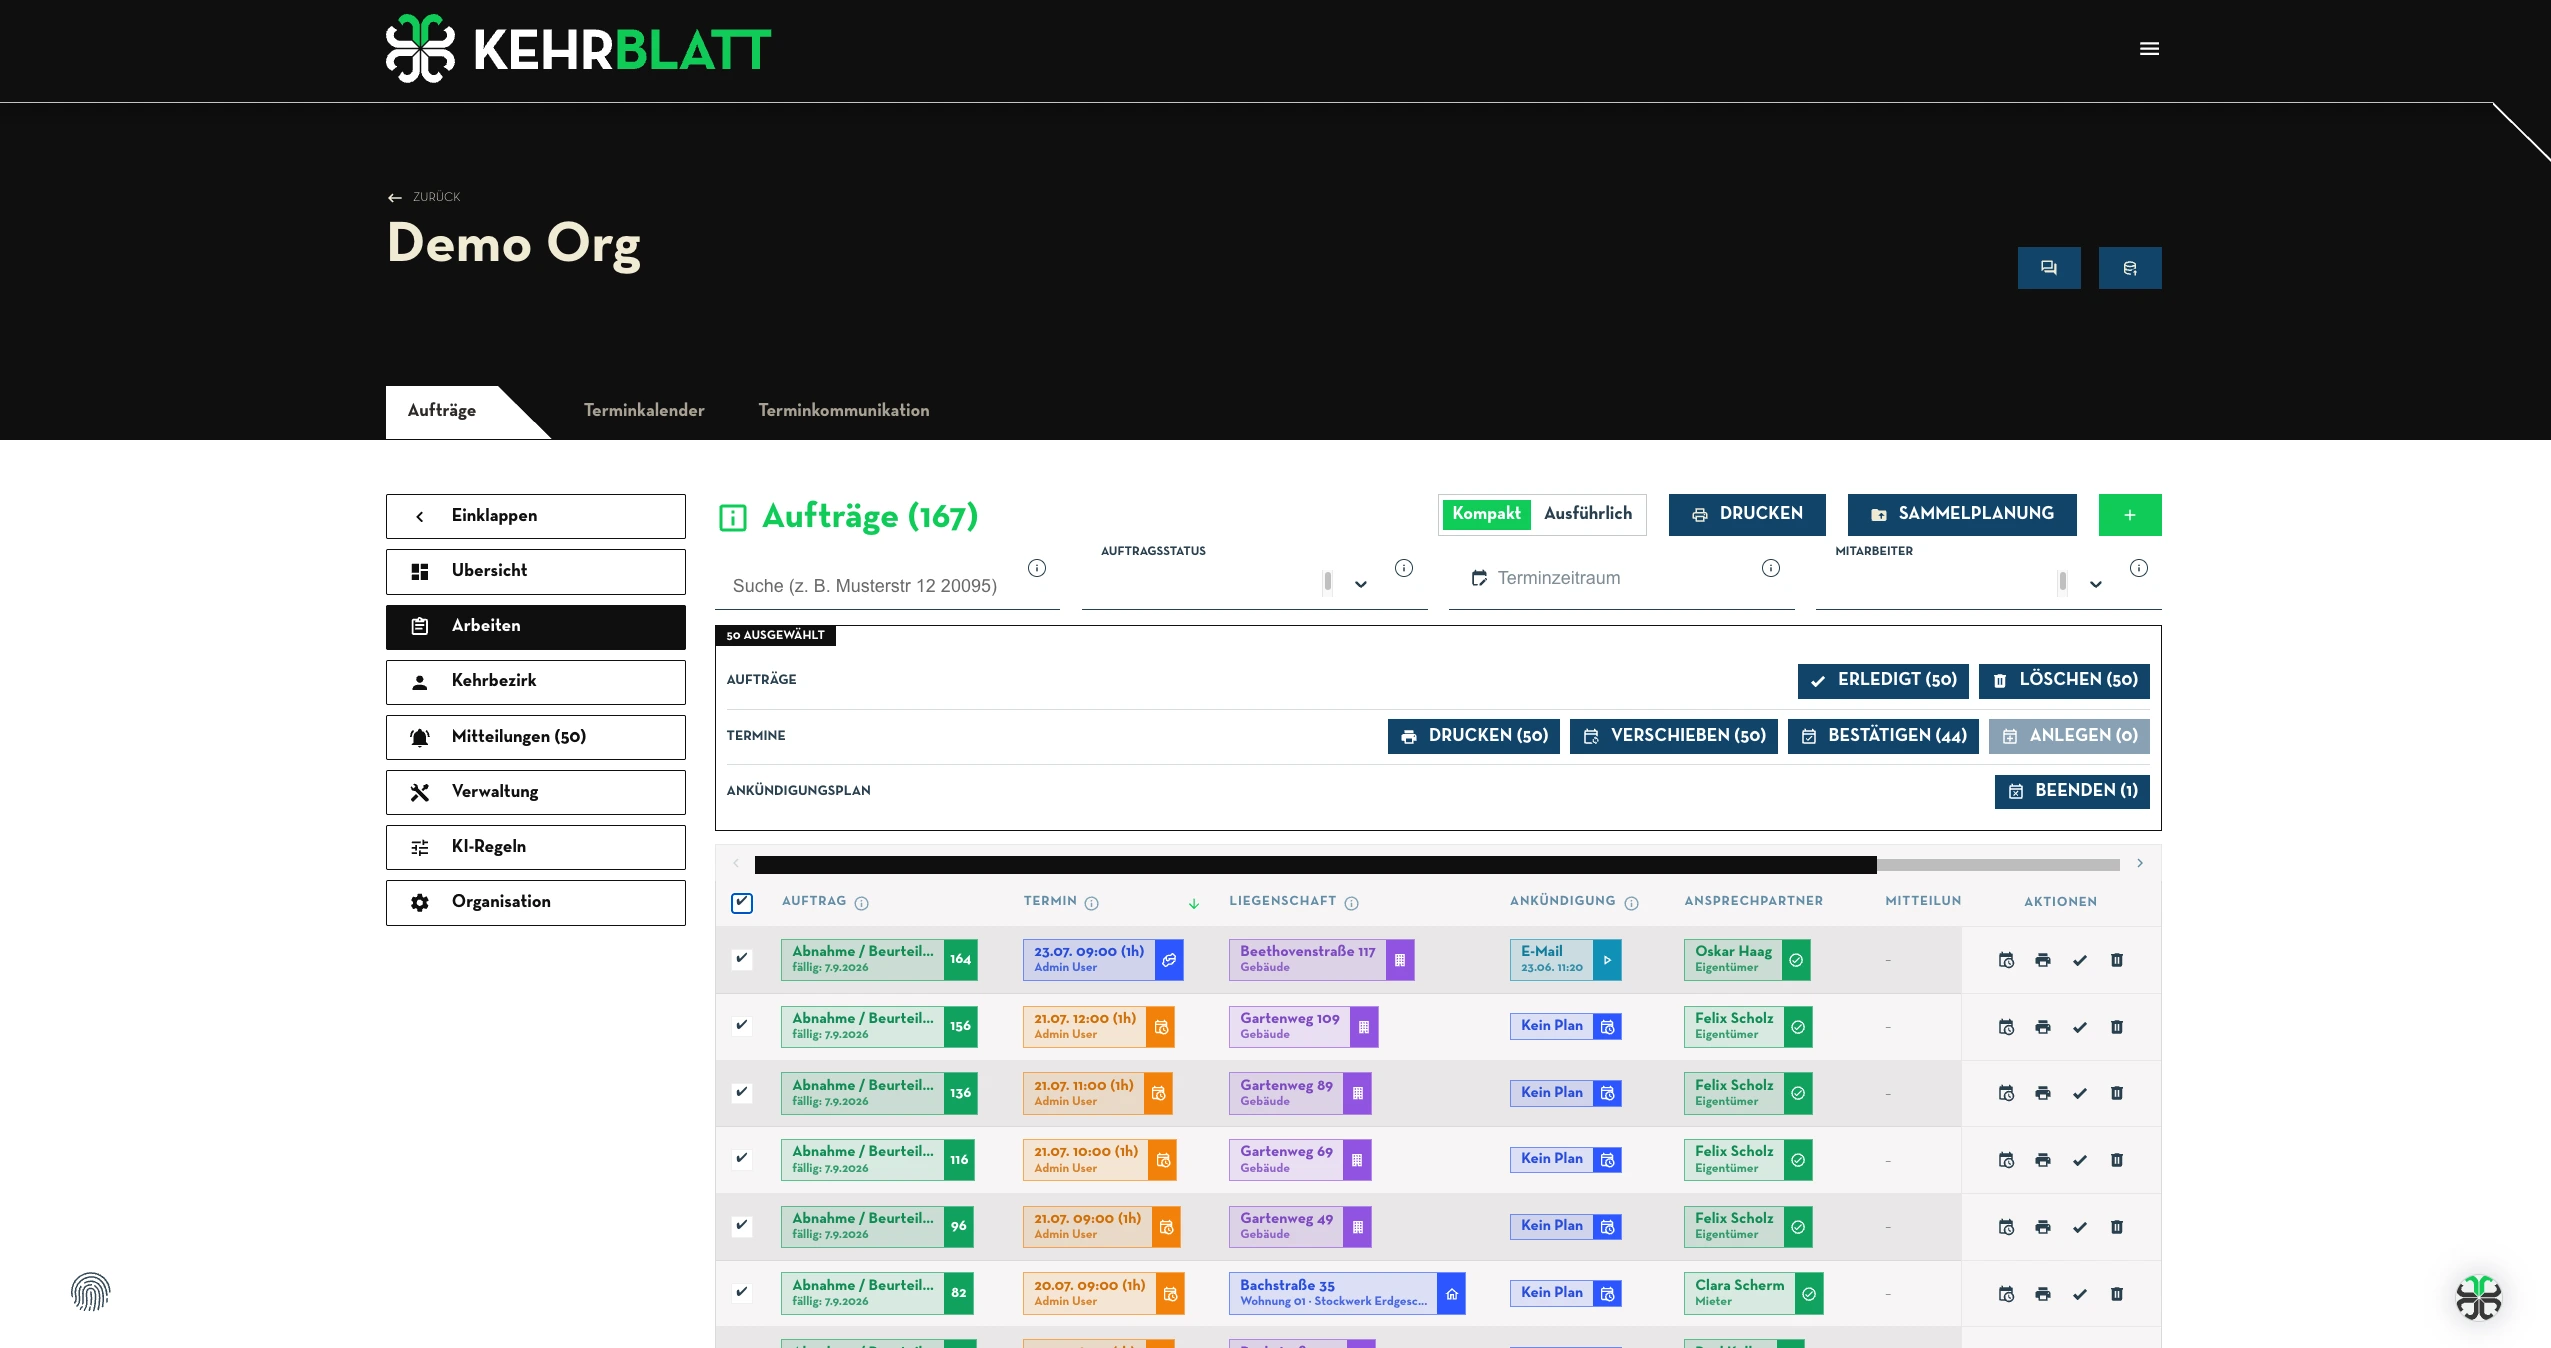Uncheck the order 136 row checkbox
2551x1348 pixels.
[x=742, y=1092]
